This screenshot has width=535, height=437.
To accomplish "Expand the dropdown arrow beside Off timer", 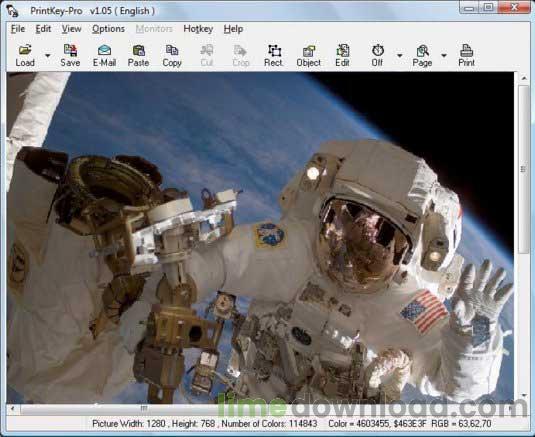I will coord(400,56).
